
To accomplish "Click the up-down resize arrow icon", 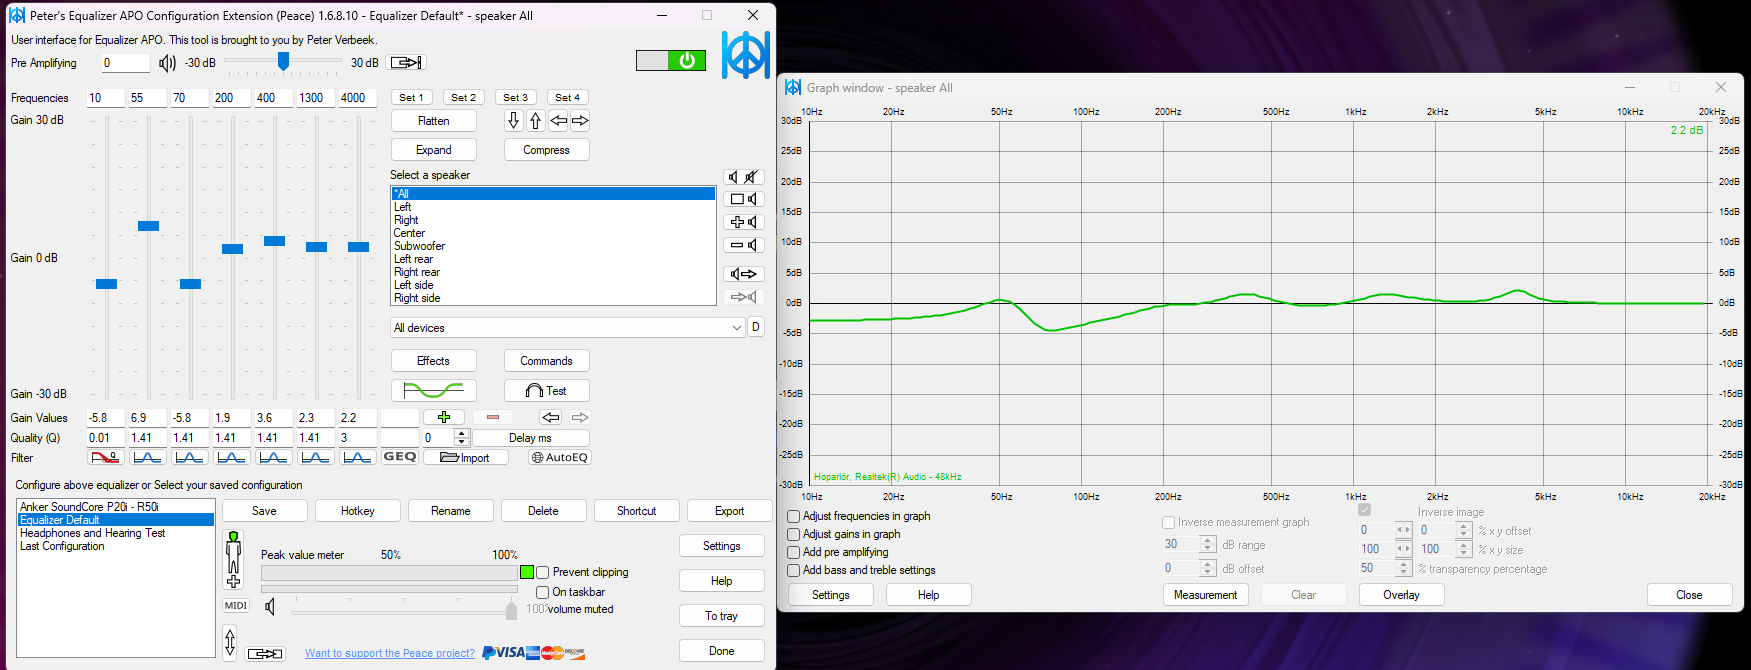I will click(x=230, y=643).
